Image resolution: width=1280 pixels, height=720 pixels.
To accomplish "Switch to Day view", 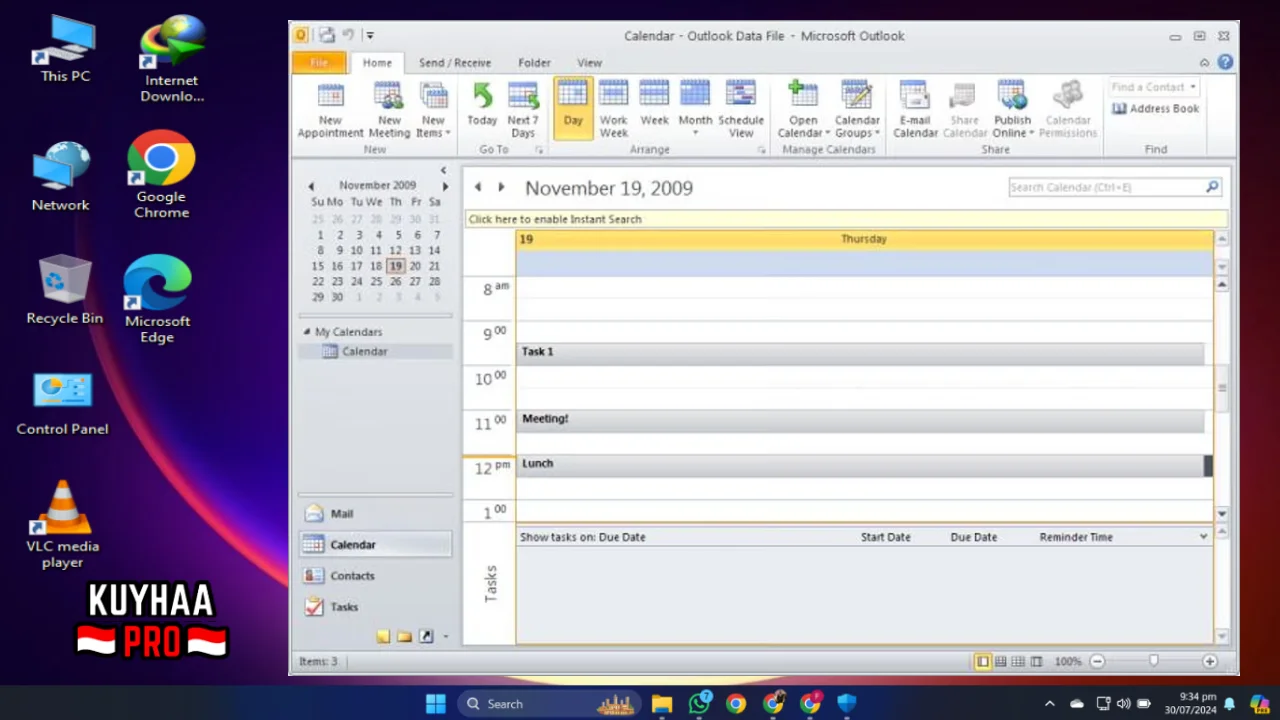I will (x=573, y=108).
